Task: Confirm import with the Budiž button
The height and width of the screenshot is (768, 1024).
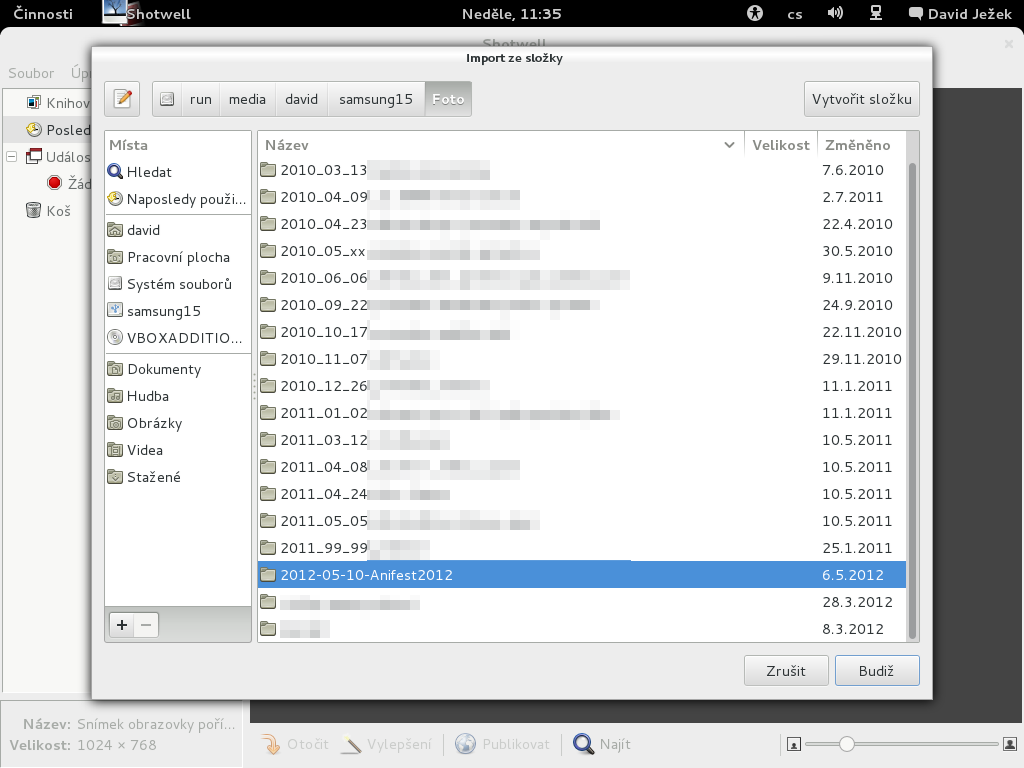Action: [876, 671]
